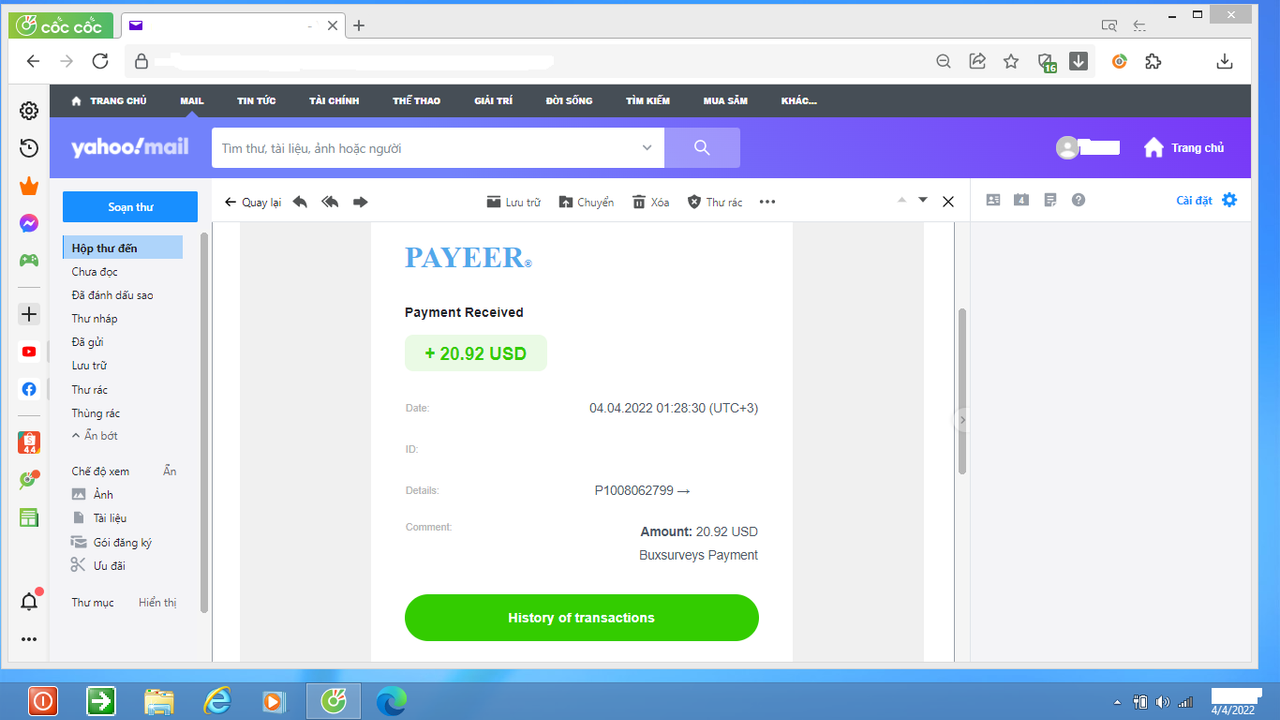This screenshot has height=720, width=1280.
Task: Open help question mark icon
Action: [1078, 200]
